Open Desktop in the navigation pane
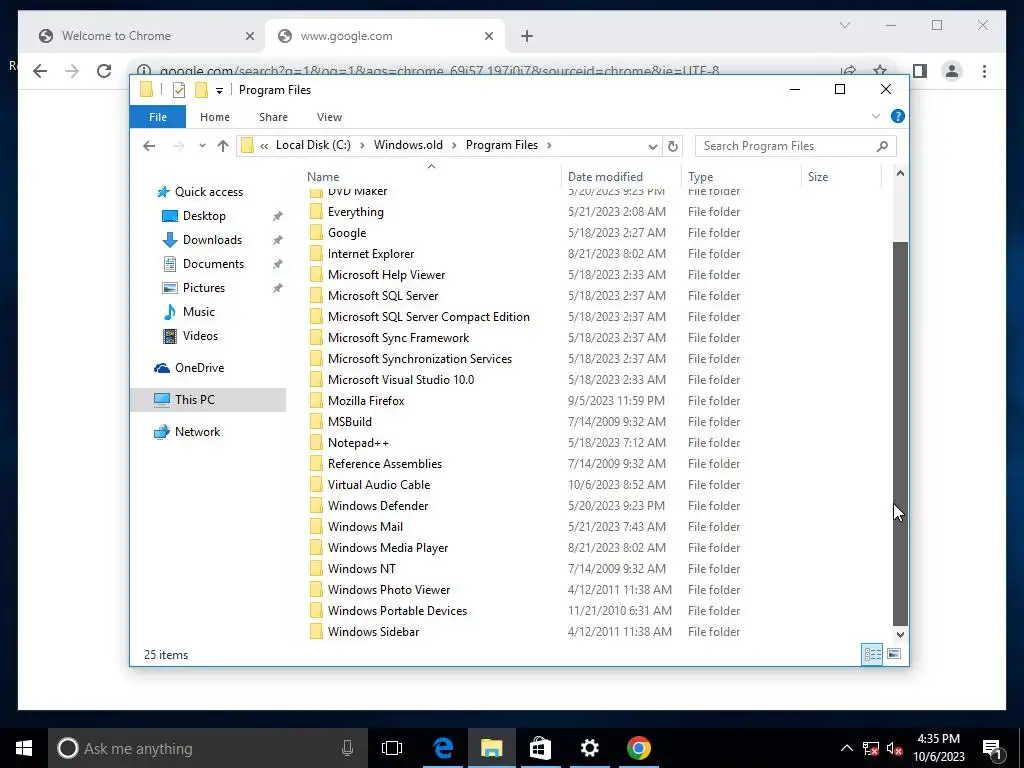The height and width of the screenshot is (768, 1024). tap(204, 216)
